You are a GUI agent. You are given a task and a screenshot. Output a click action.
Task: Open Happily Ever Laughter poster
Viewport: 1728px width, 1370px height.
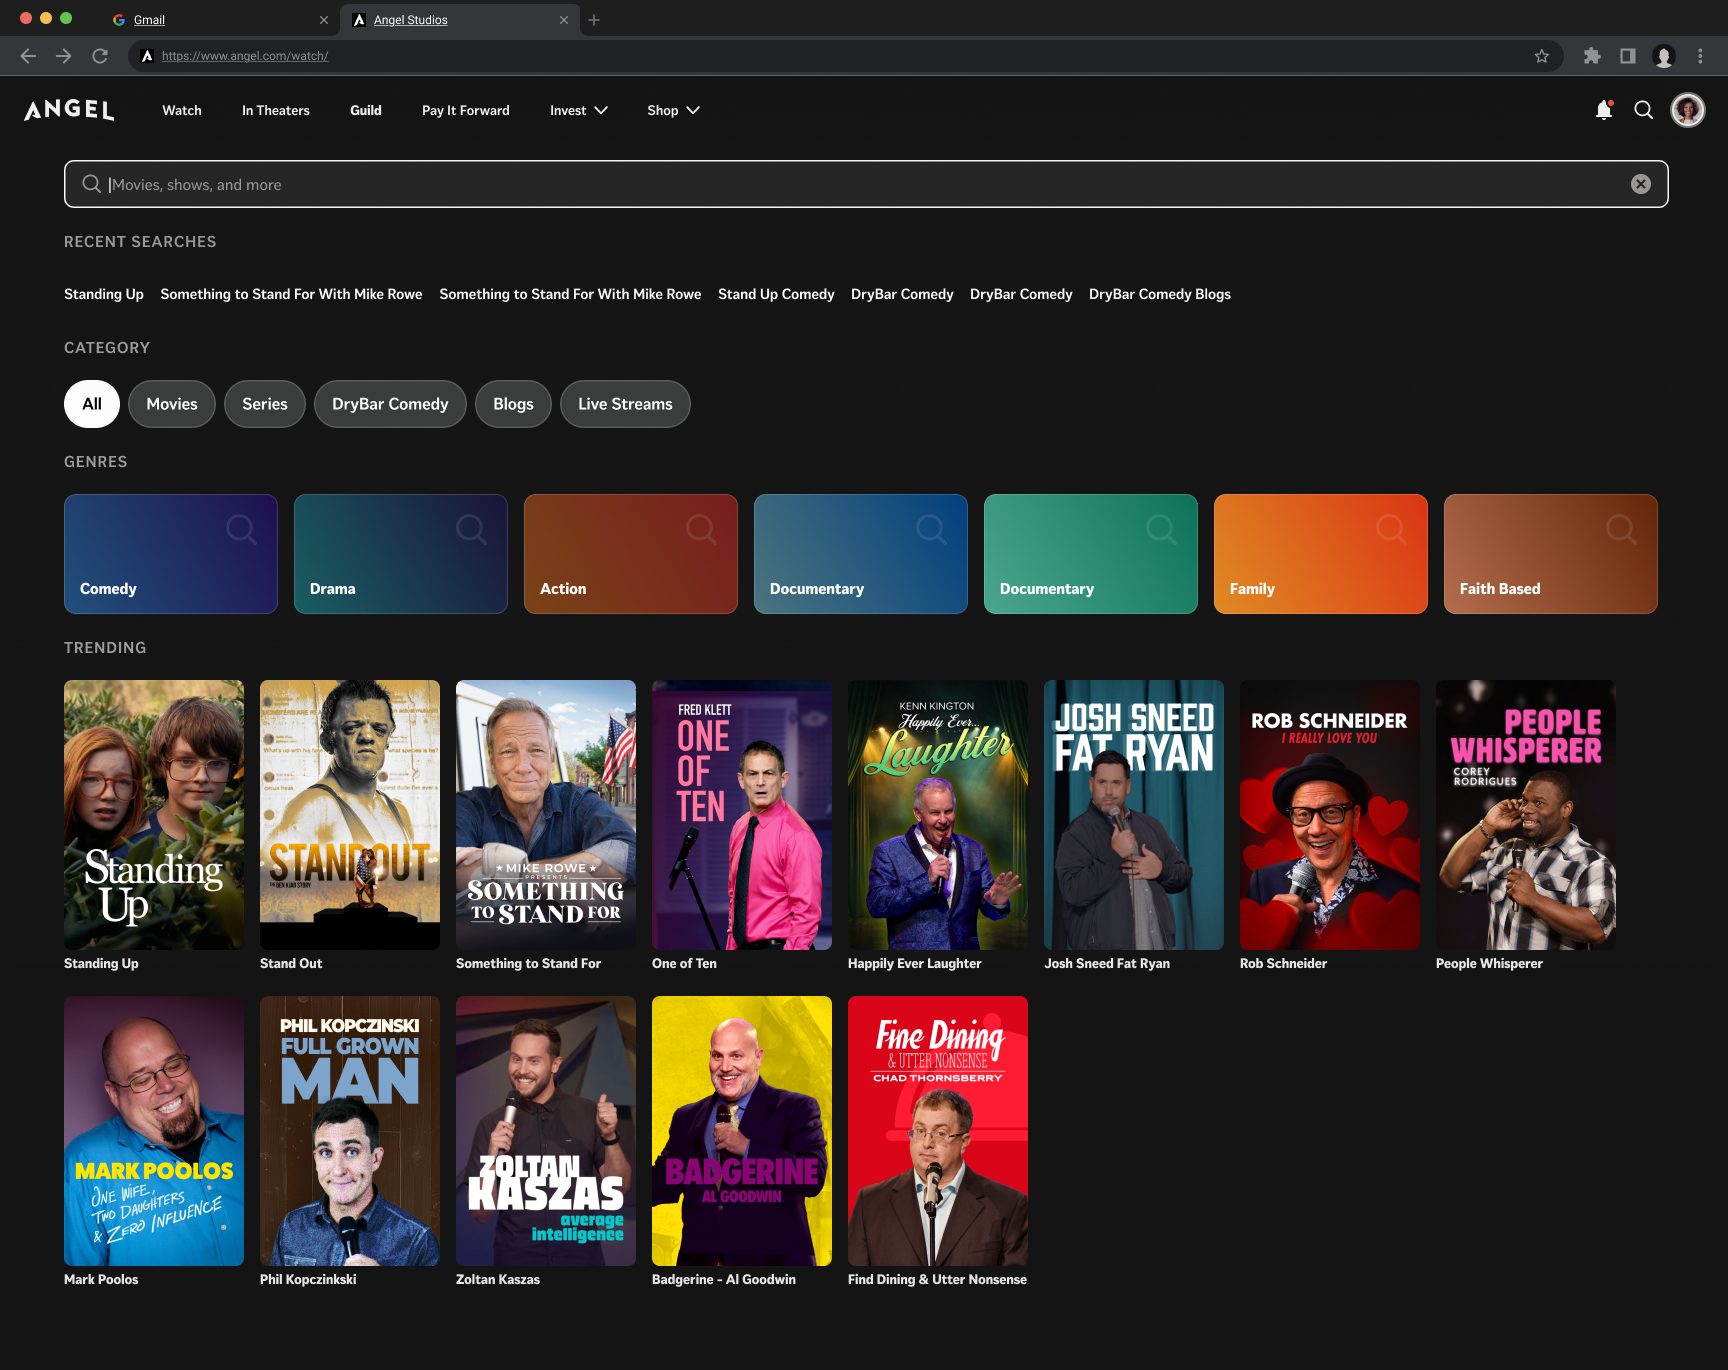(938, 815)
